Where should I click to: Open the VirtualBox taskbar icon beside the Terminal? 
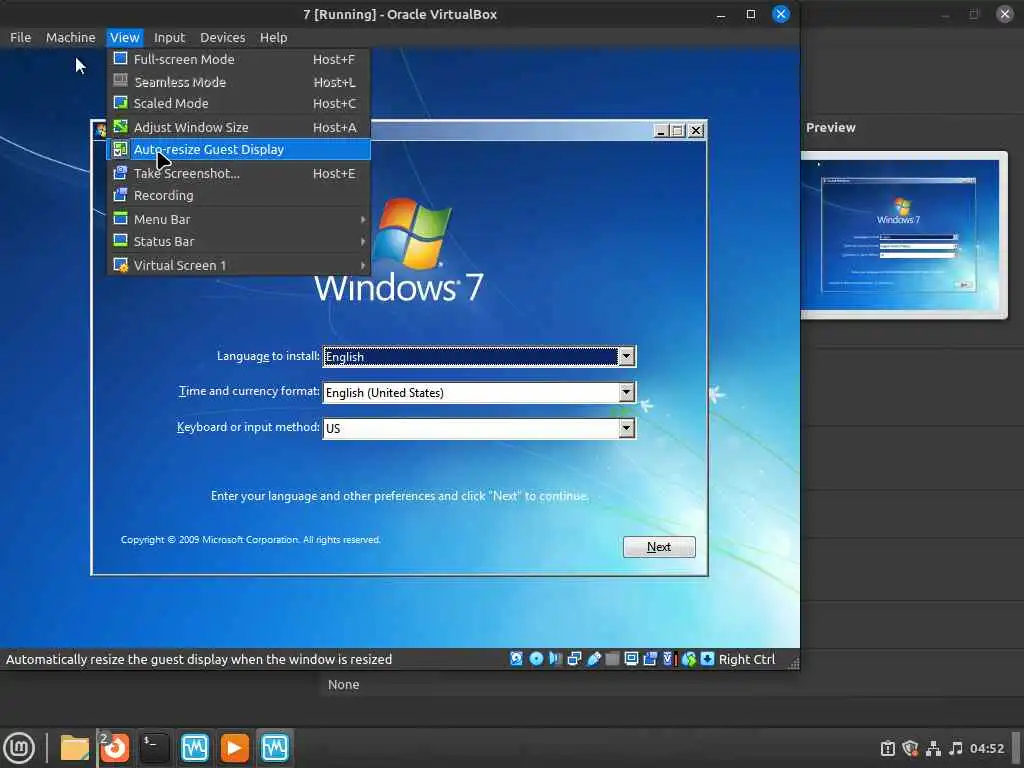[195, 748]
